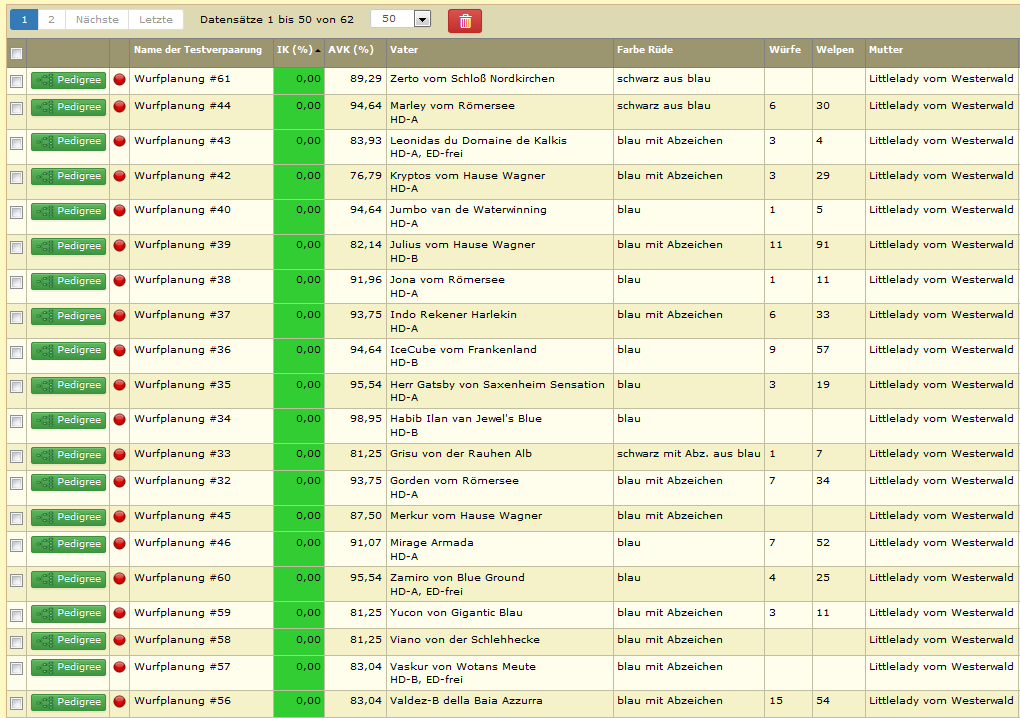
Task: Go to pagination page 1
Action: pyautogui.click(x=24, y=20)
